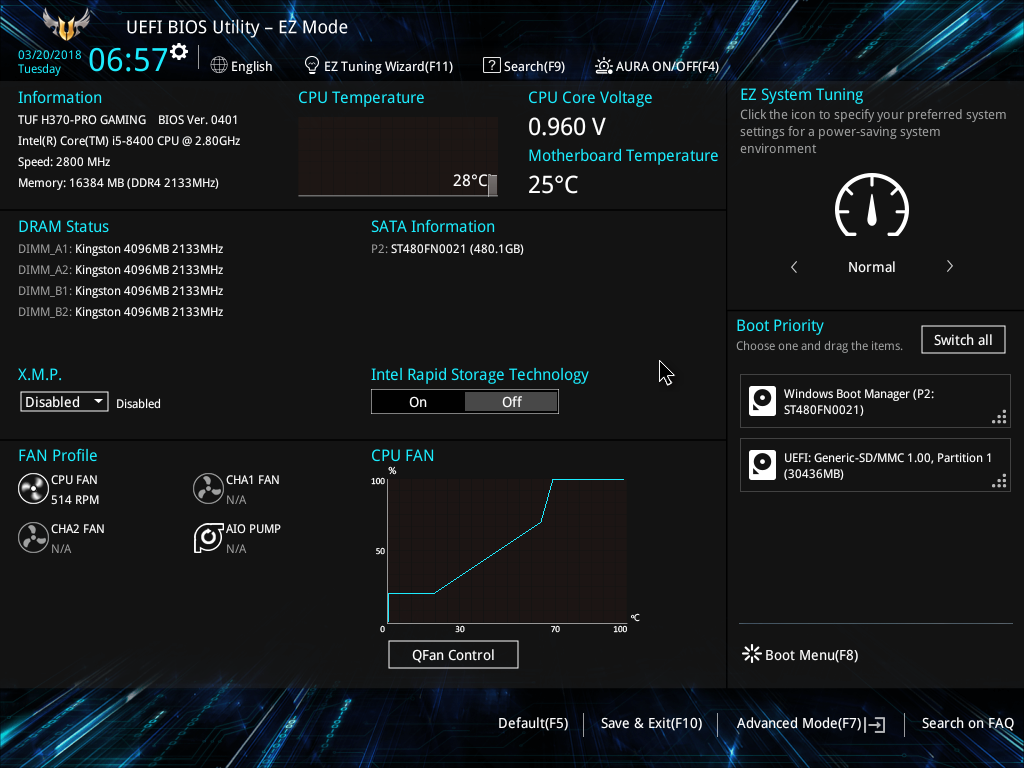Click the clock settings gear icon

(x=179, y=52)
